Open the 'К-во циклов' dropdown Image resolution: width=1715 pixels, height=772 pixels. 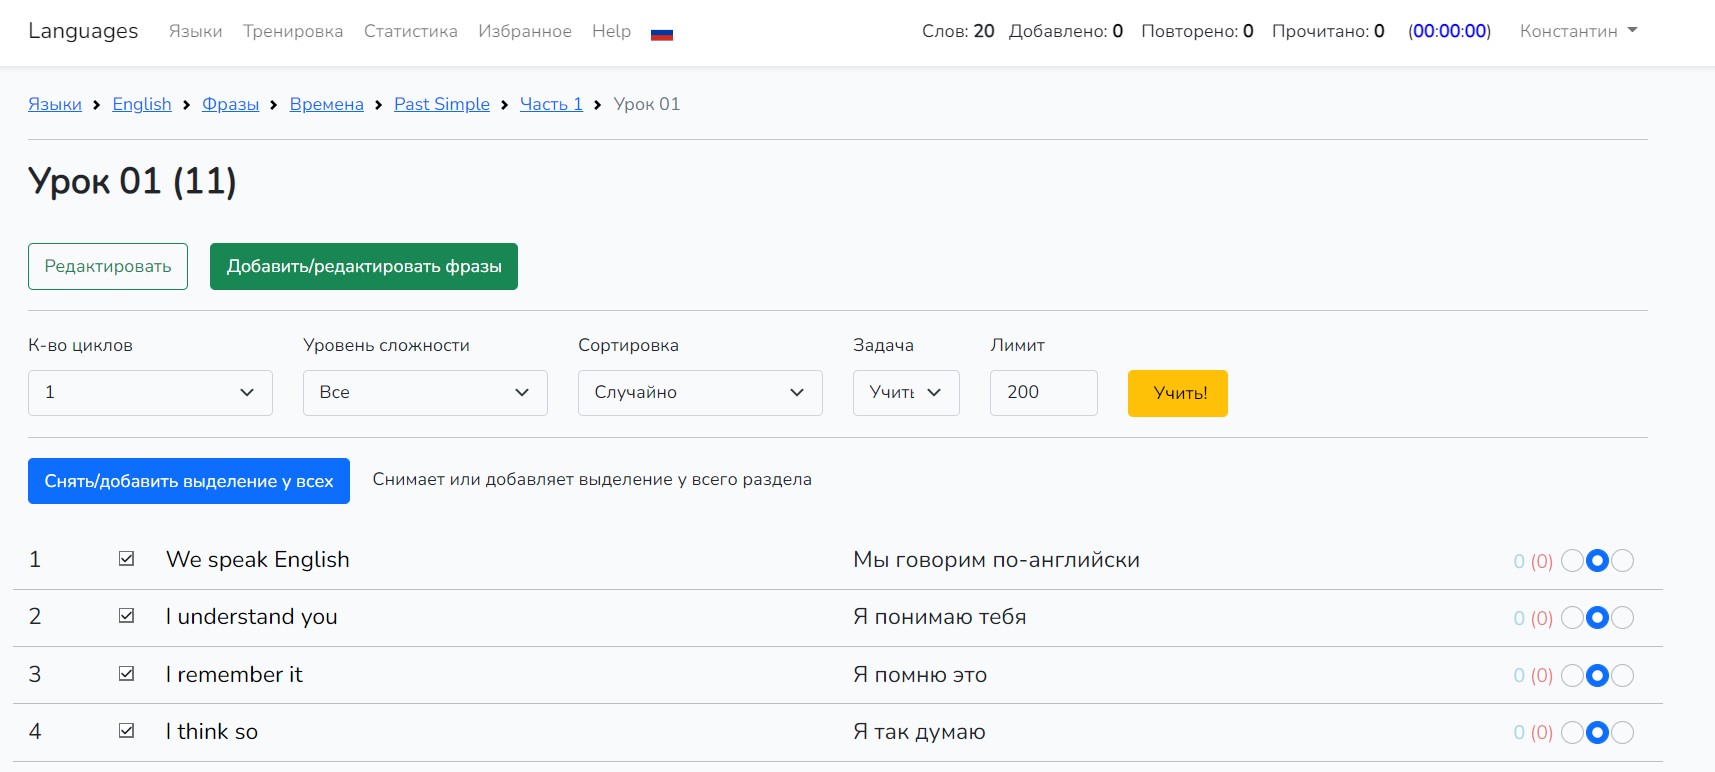click(x=150, y=393)
